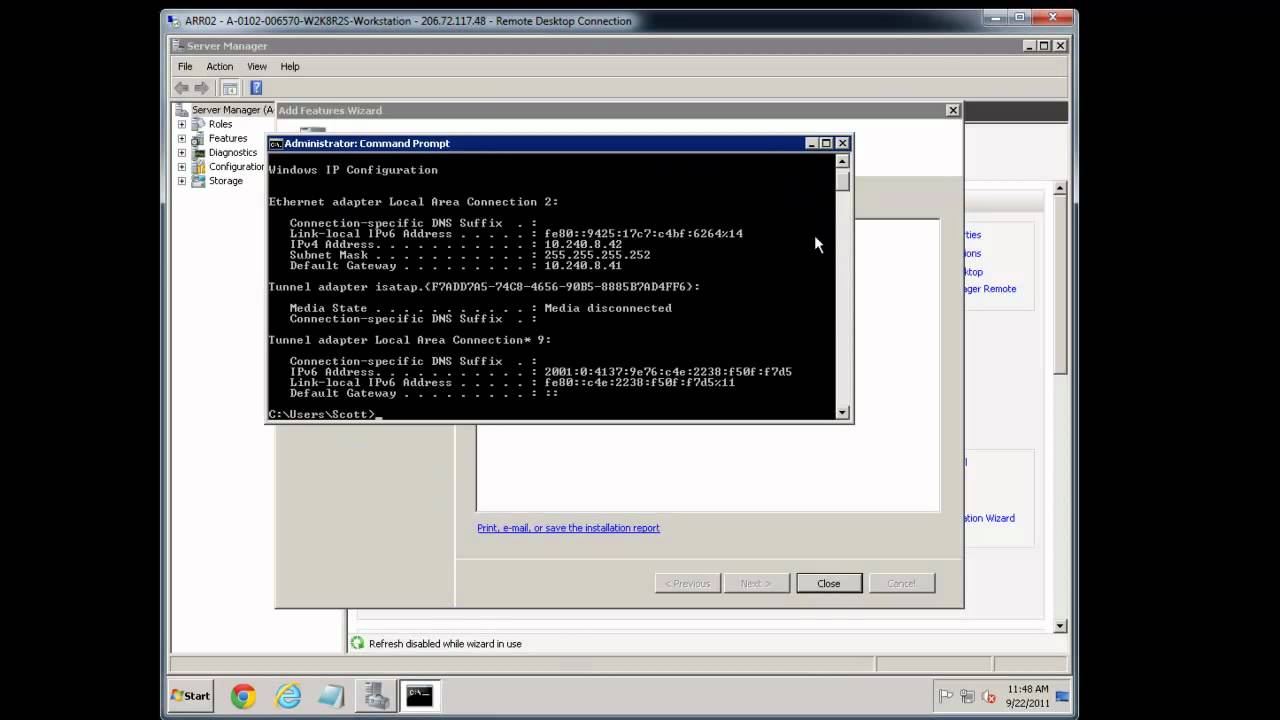The height and width of the screenshot is (720, 1280).
Task: Click the Media disconnected text line
Action: [x=480, y=308]
